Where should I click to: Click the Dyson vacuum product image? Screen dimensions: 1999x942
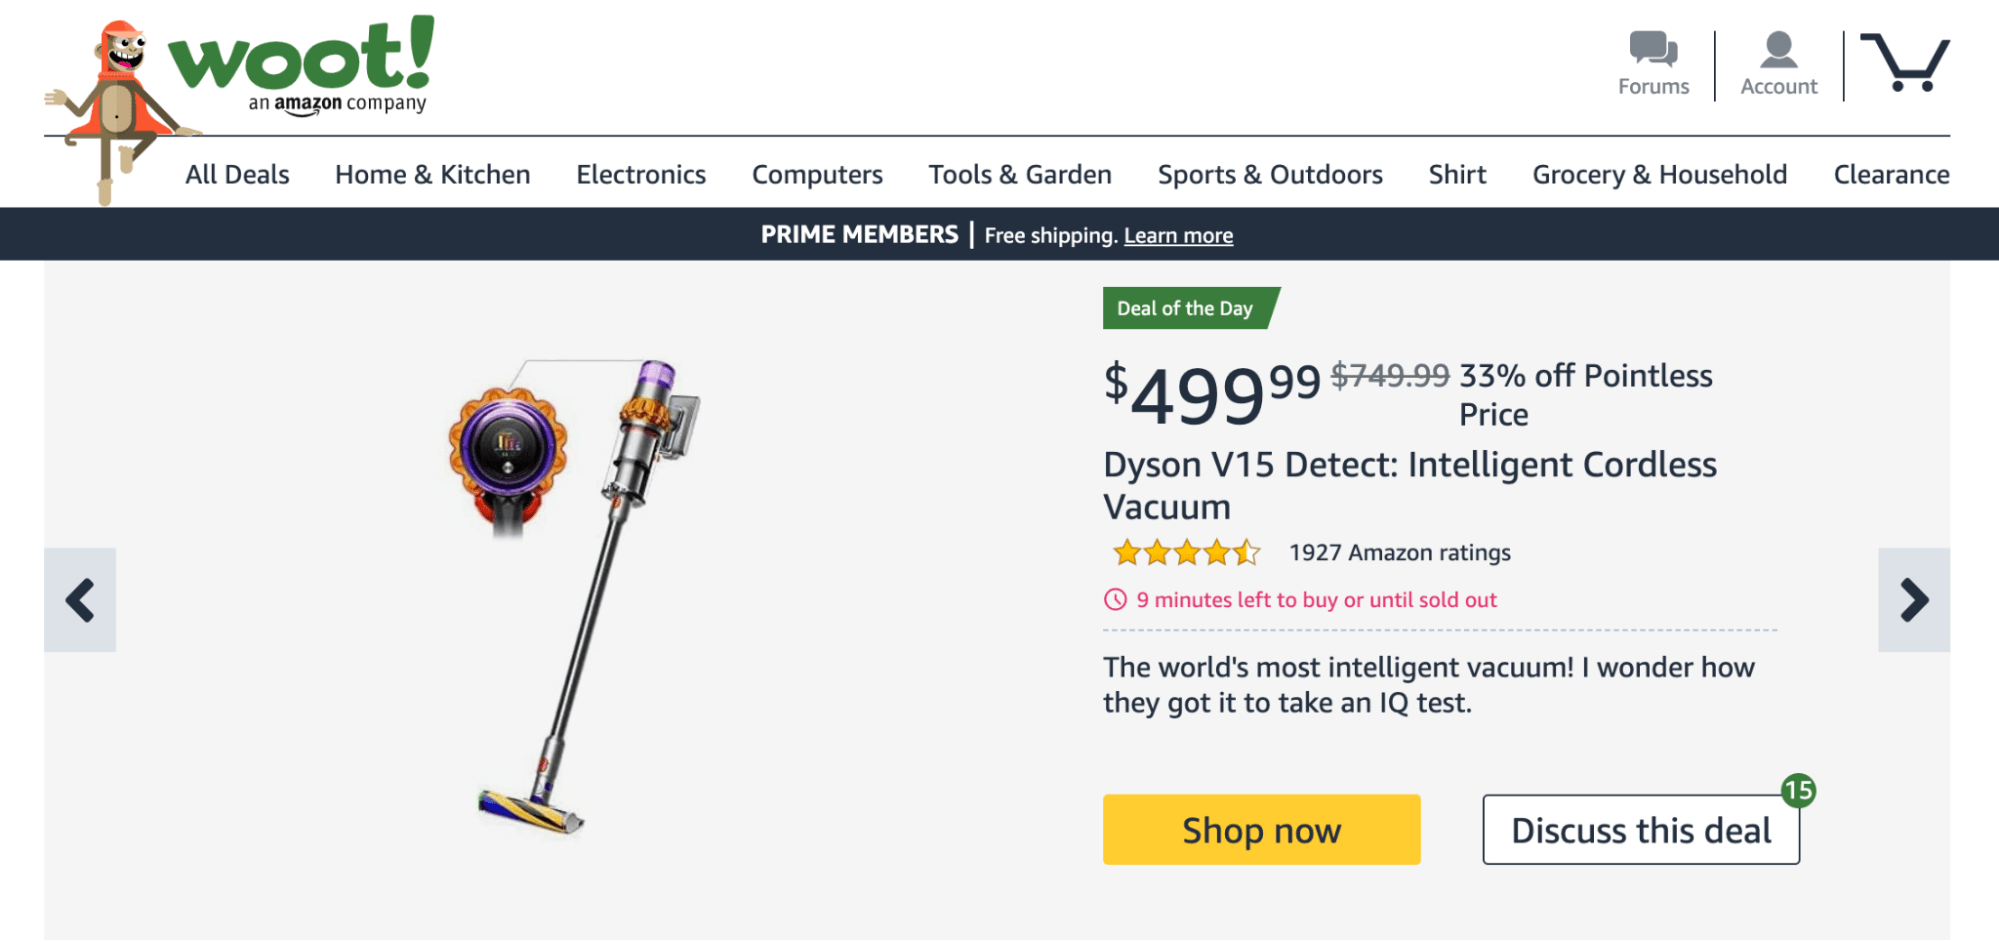(575, 595)
